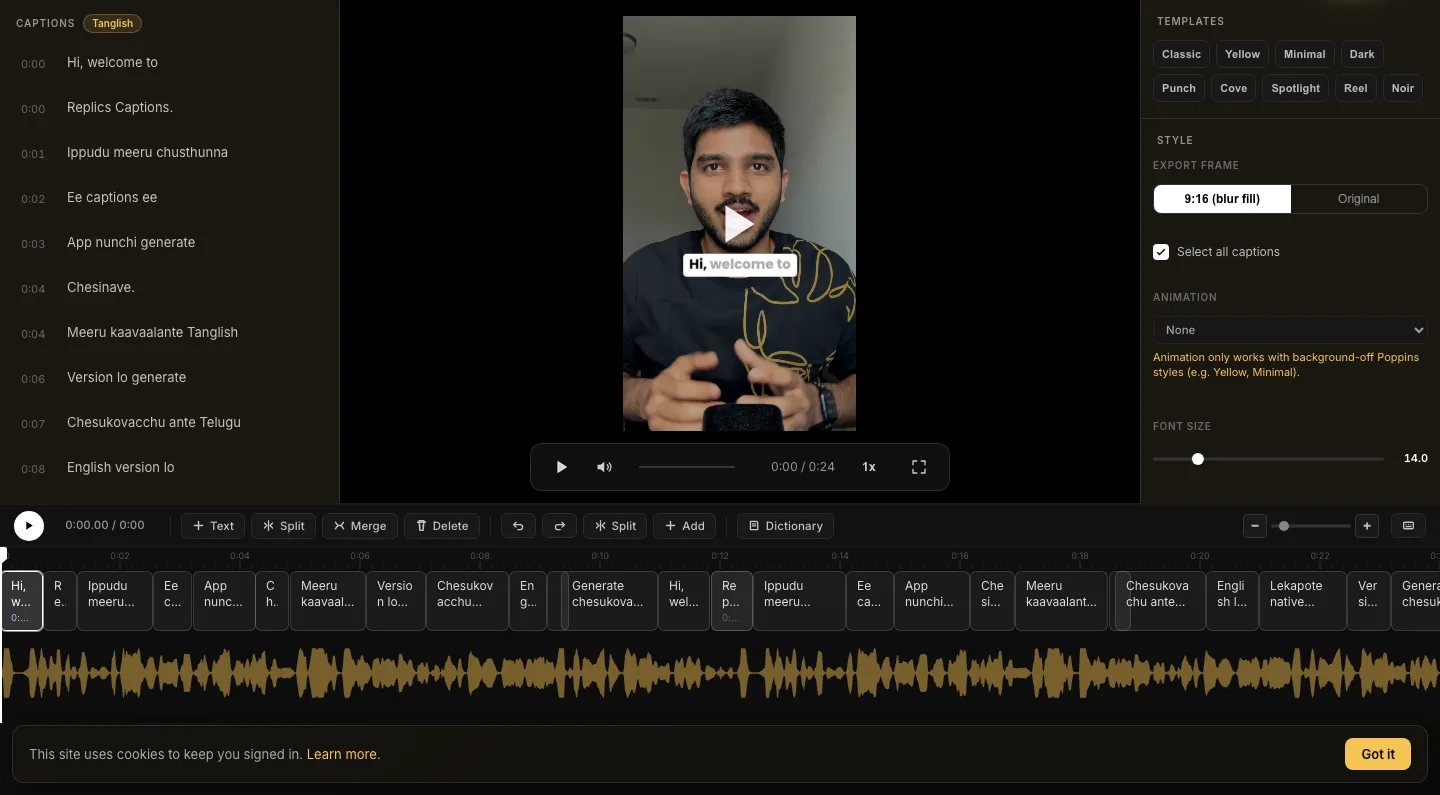Zoom out the timeline with the minus button
The width and height of the screenshot is (1440, 795).
(1255, 526)
